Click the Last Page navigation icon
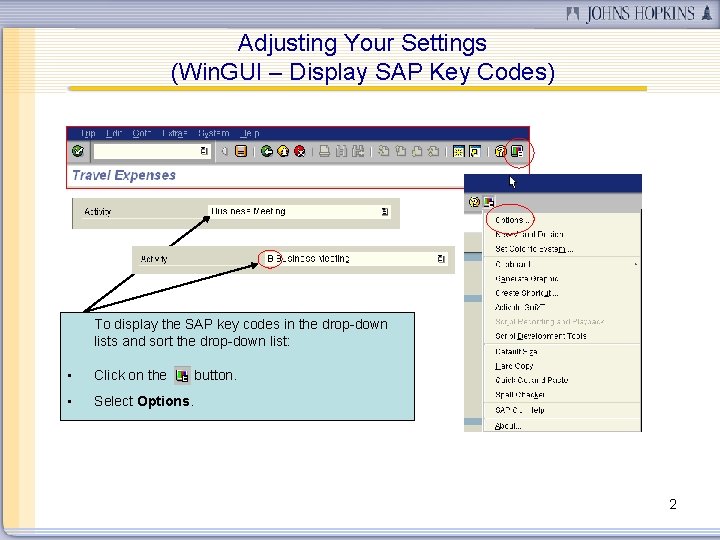Viewport: 720px width, 540px height. 433,151
